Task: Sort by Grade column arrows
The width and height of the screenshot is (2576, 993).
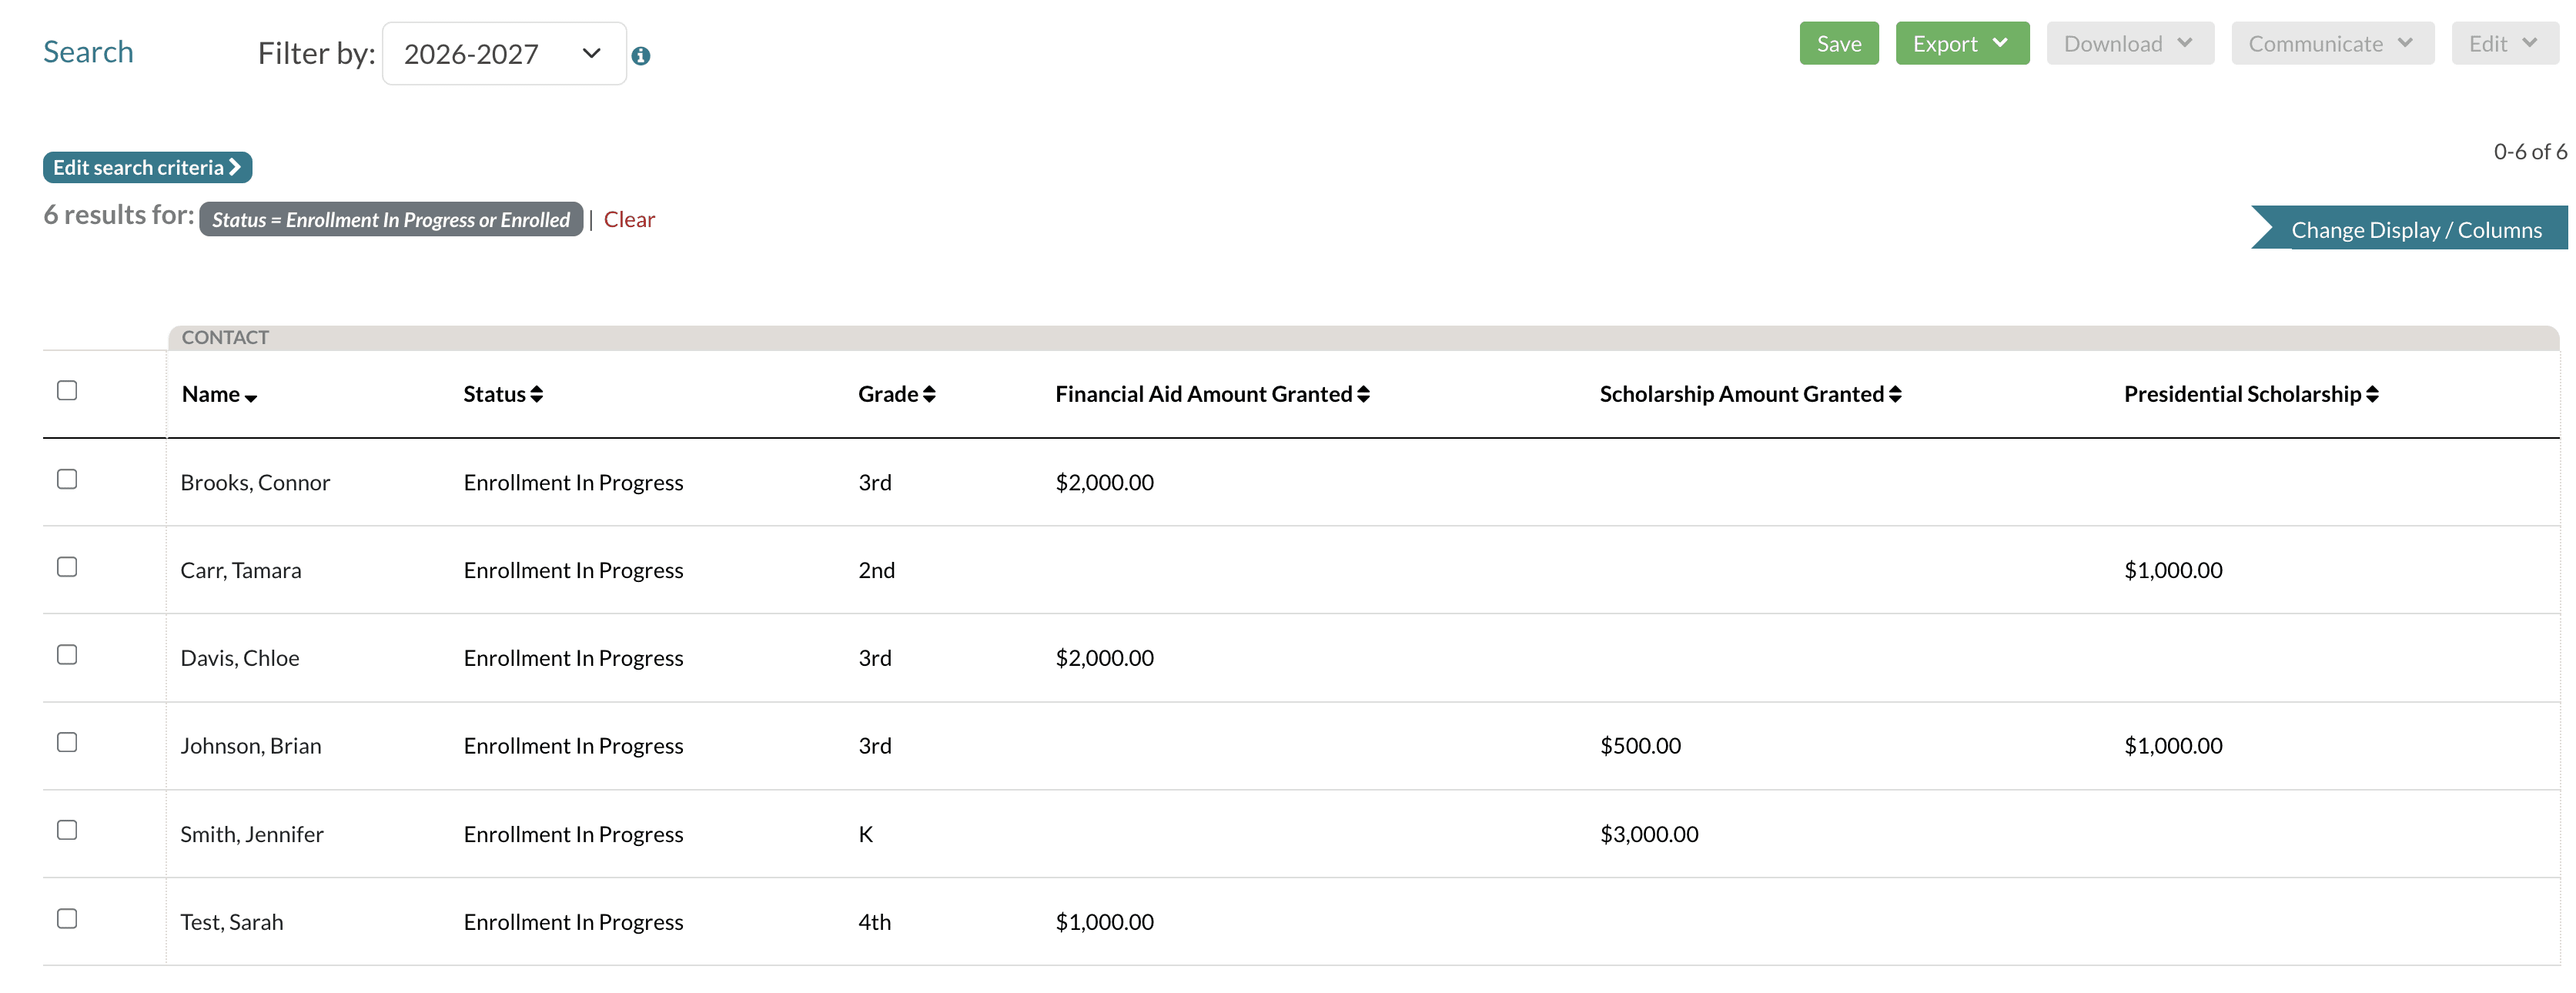Action: [x=929, y=394]
